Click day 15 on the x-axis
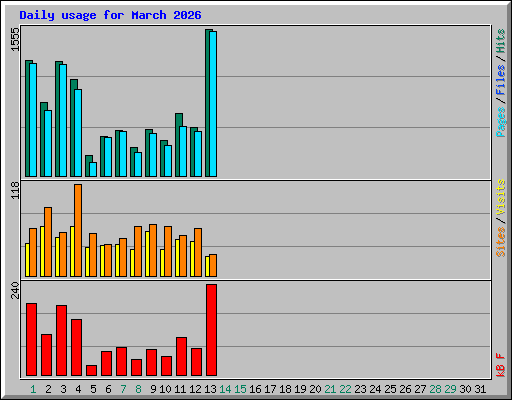Image resolution: width=512 pixels, height=400 pixels. click(240, 389)
